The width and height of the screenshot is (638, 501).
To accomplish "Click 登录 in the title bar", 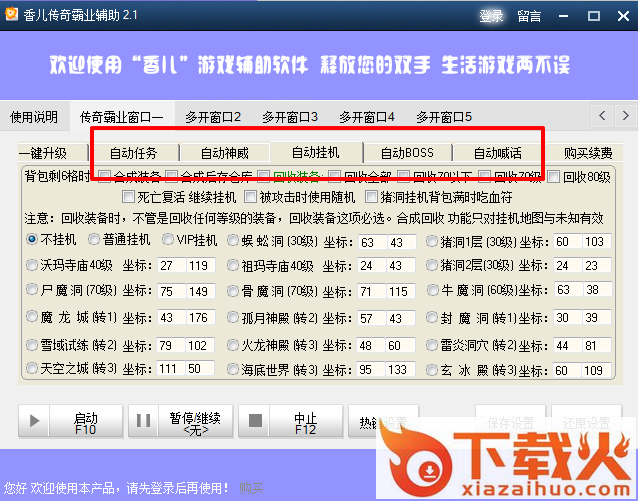I will tap(490, 16).
